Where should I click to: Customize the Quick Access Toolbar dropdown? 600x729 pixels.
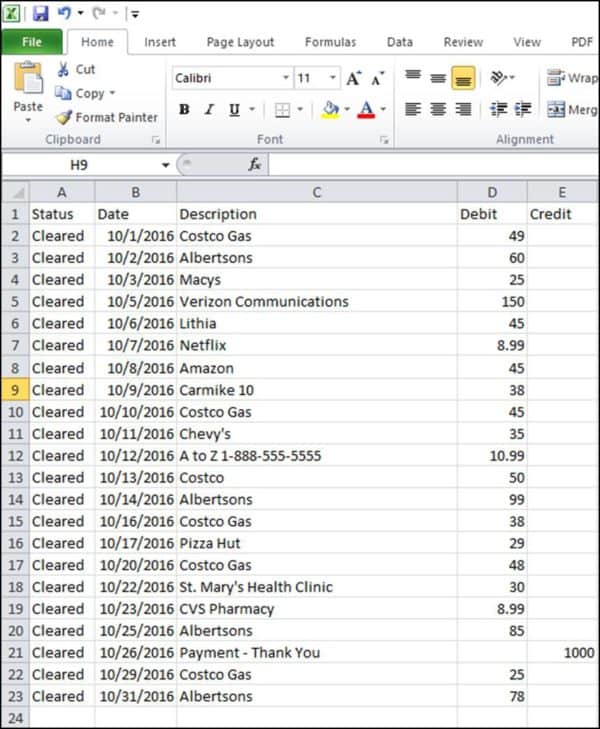135,14
